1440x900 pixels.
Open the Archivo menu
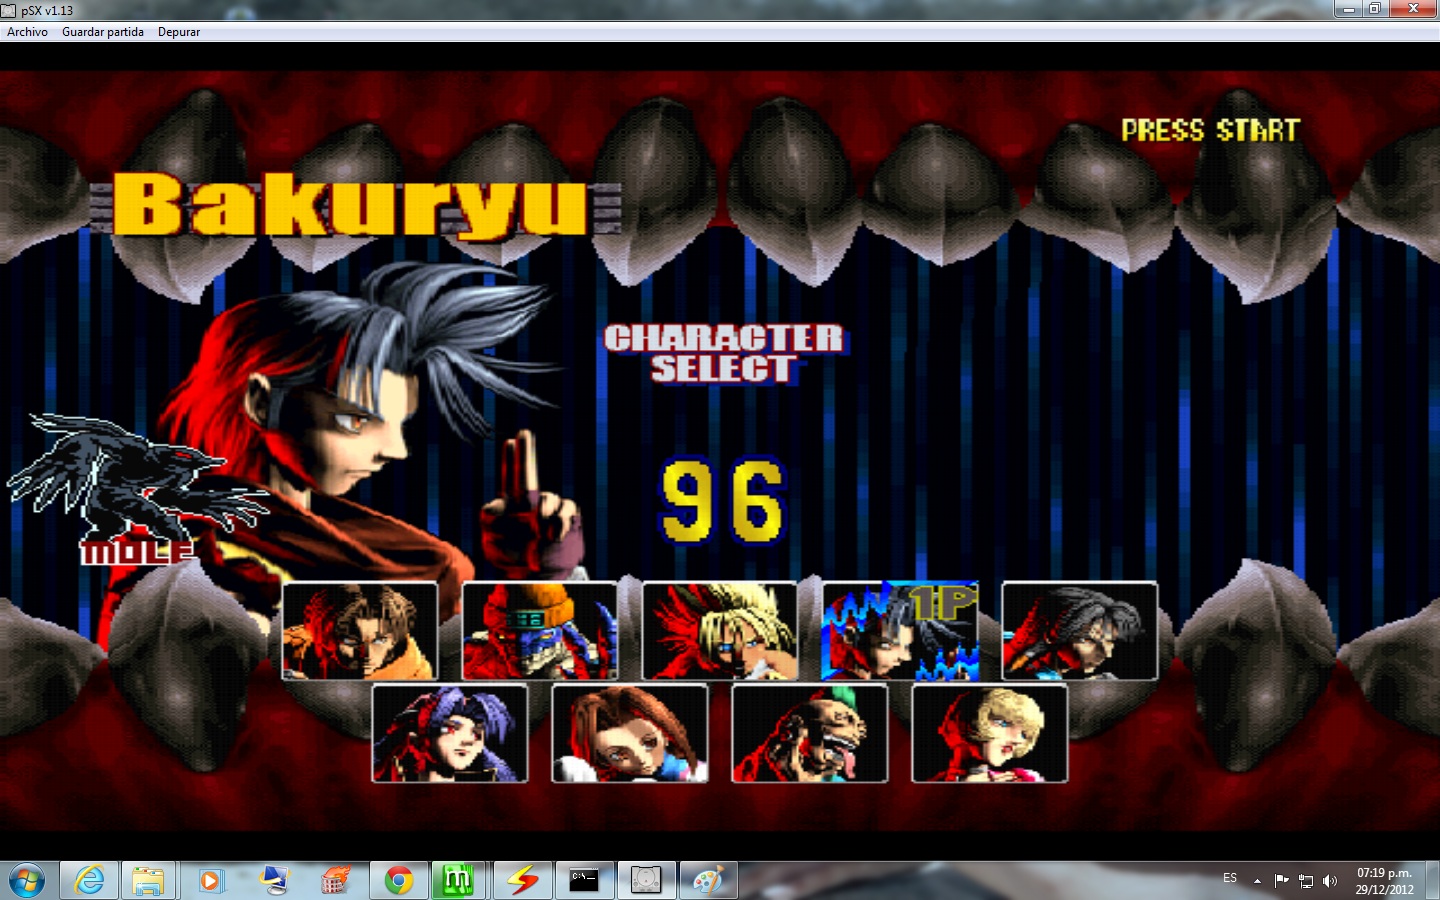tap(27, 32)
